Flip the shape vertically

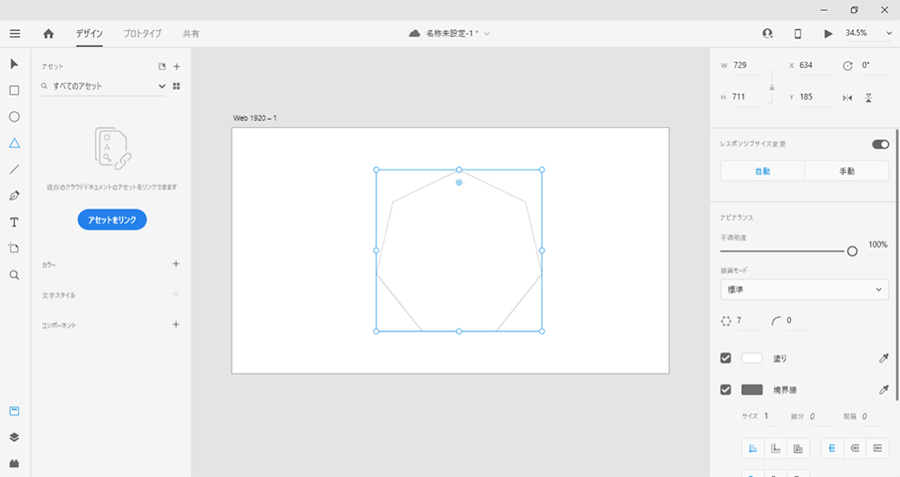click(868, 98)
